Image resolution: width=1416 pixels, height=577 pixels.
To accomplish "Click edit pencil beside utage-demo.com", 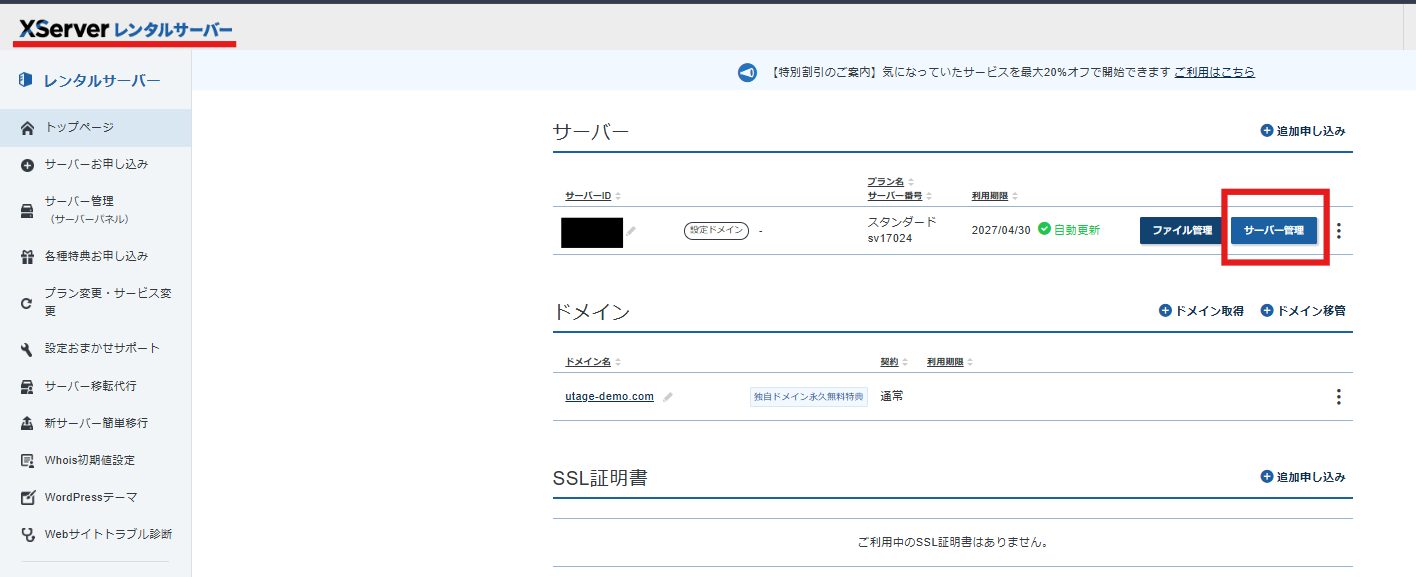I will (x=668, y=397).
